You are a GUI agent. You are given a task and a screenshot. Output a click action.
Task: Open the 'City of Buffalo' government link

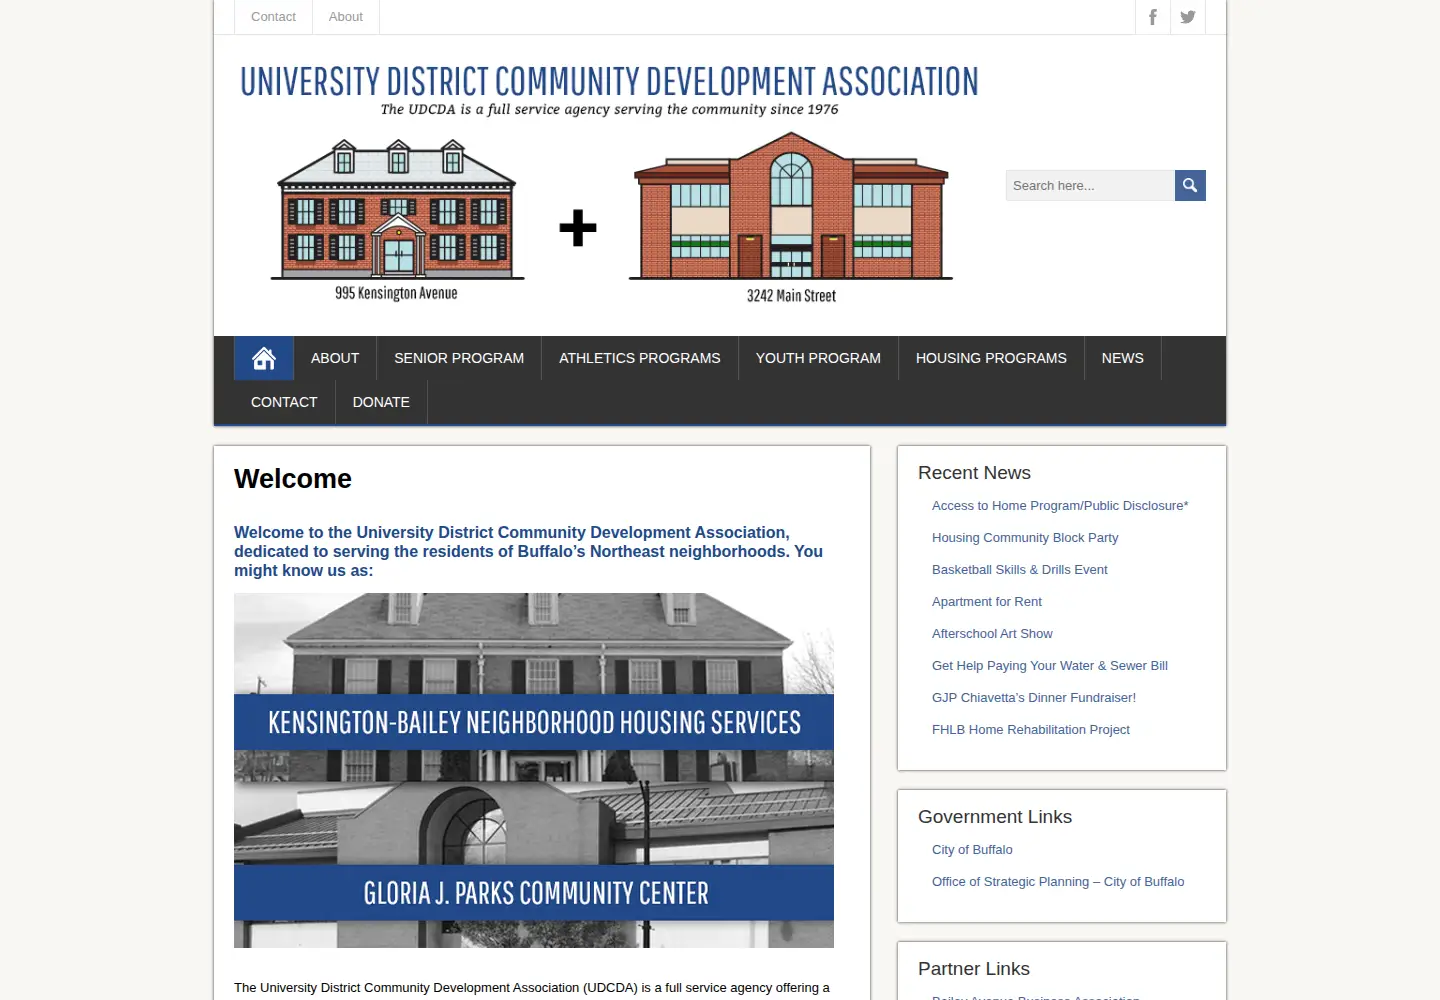pyautogui.click(x=972, y=850)
